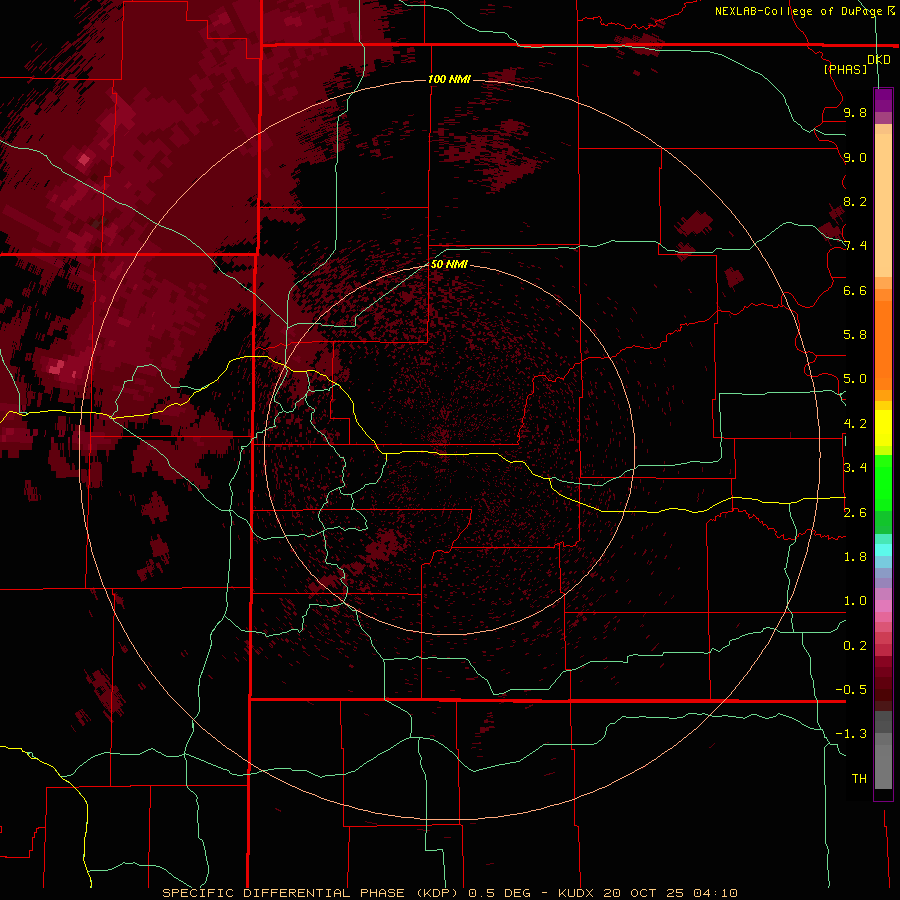Click the "TH" threshold label on legend
Screen dimensions: 900x900
(x=859, y=779)
